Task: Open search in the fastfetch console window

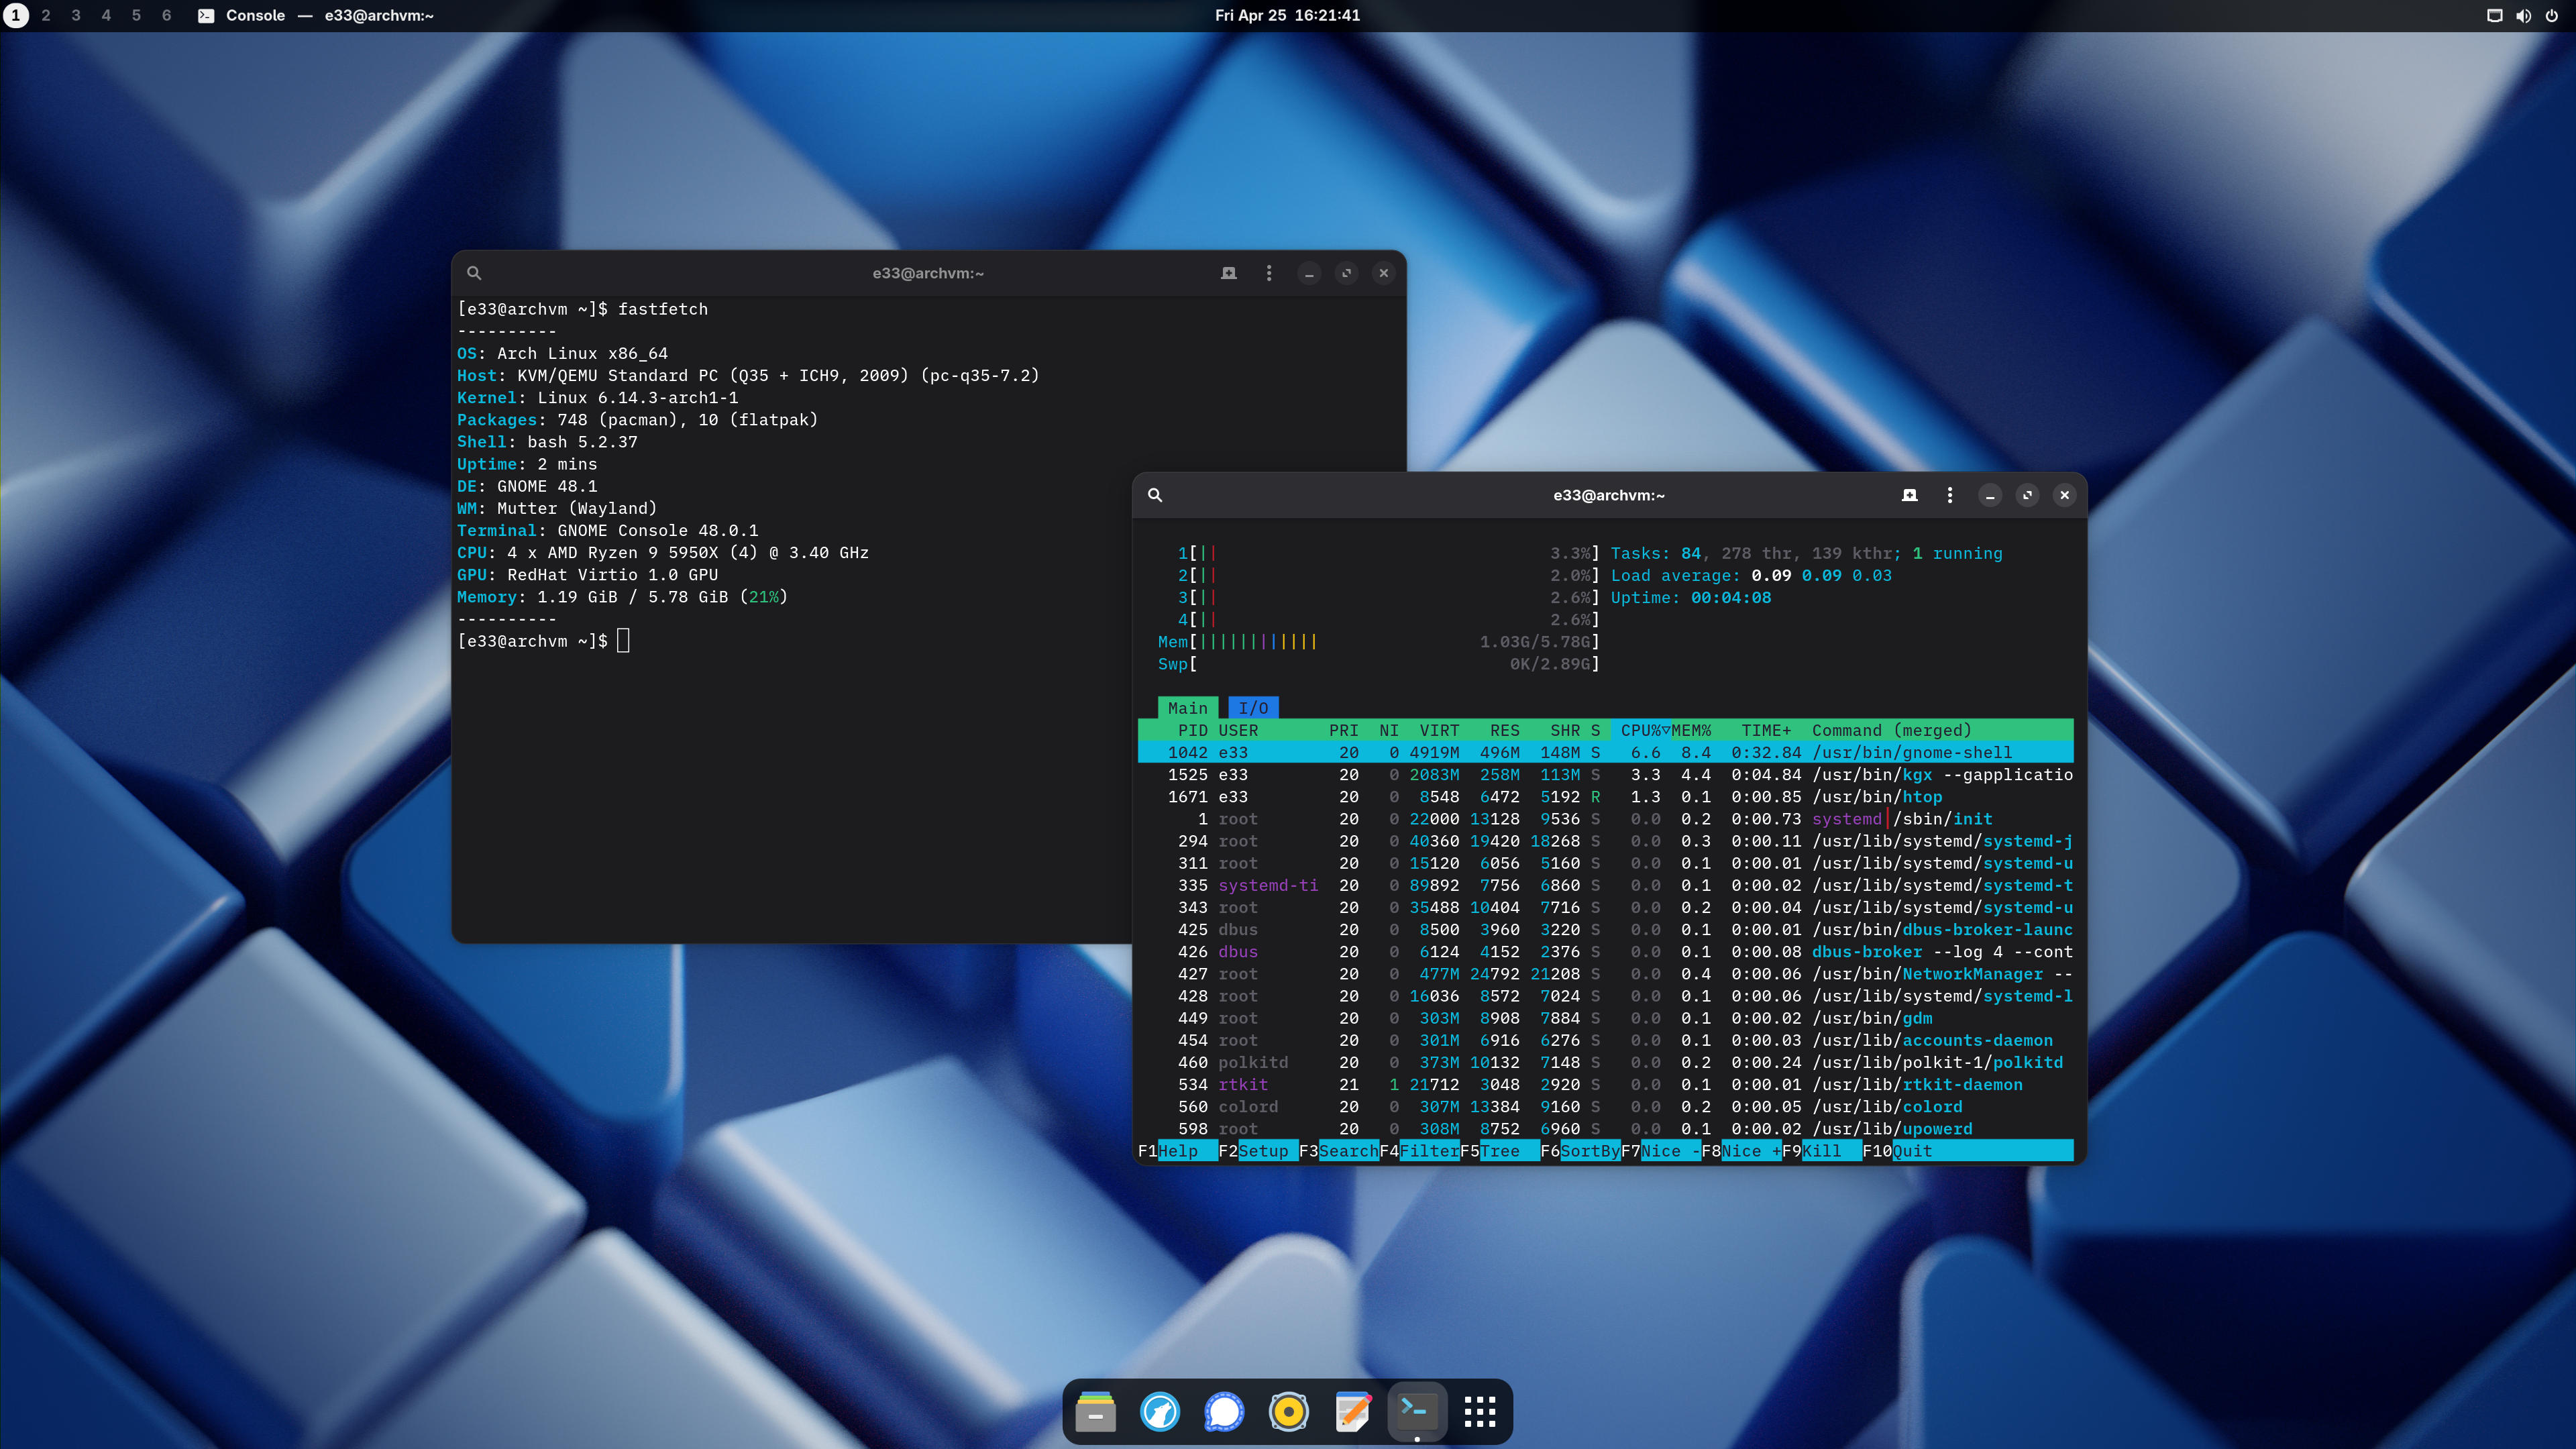Action: pyautogui.click(x=474, y=273)
